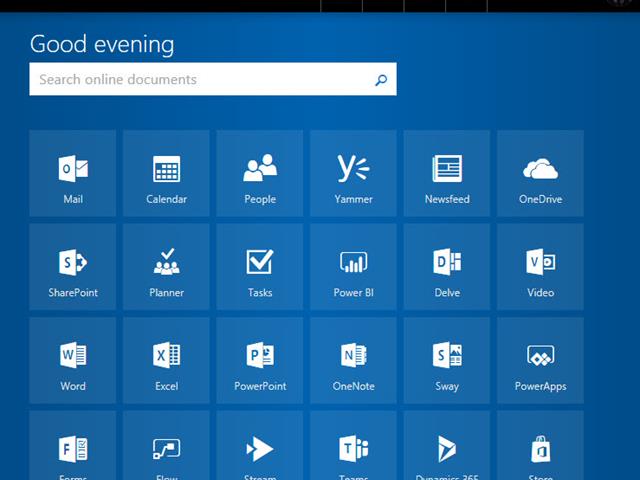This screenshot has width=640, height=480.
Task: Click the search magnifier icon
Action: point(381,80)
